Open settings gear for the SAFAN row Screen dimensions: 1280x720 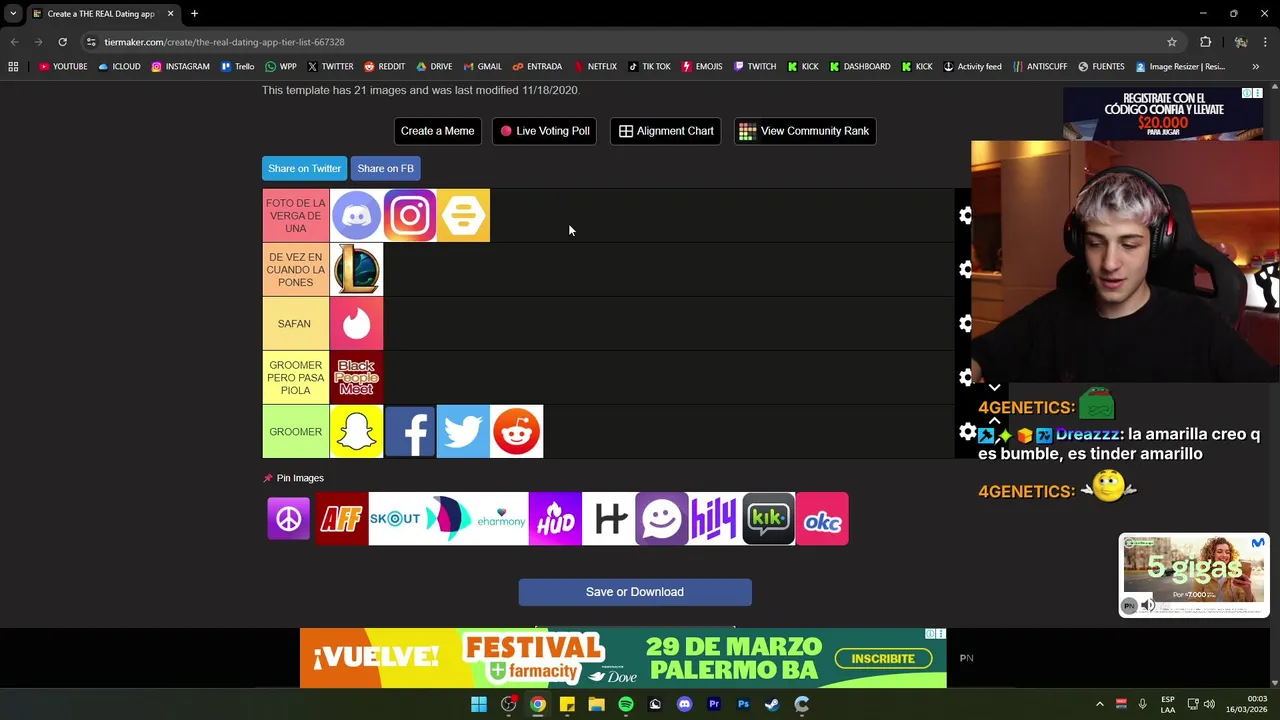click(x=966, y=324)
